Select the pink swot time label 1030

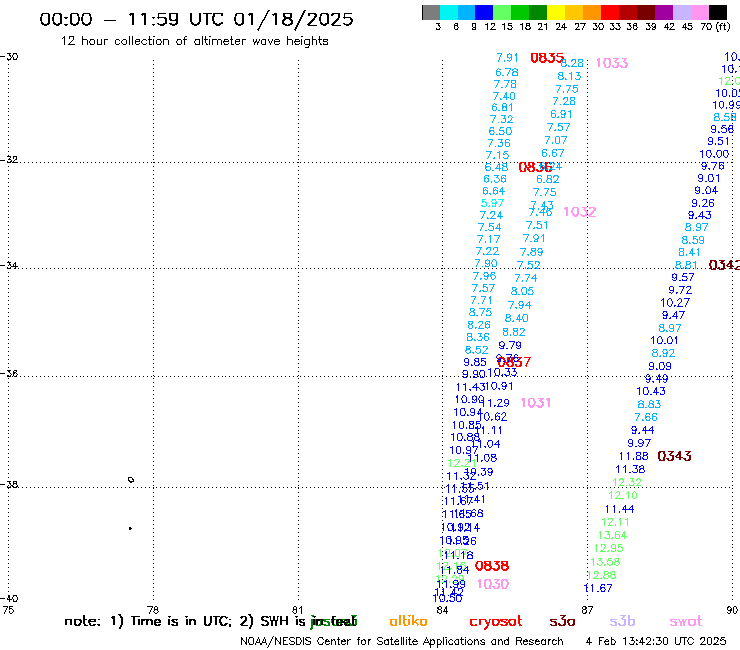(x=493, y=584)
